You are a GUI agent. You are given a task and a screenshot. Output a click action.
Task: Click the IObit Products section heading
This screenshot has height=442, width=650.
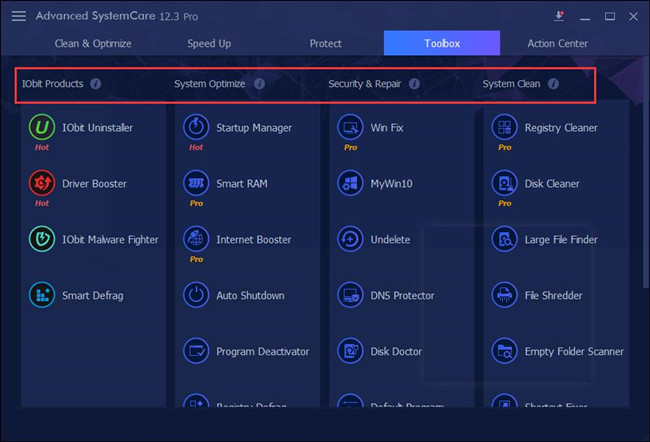[x=53, y=84]
